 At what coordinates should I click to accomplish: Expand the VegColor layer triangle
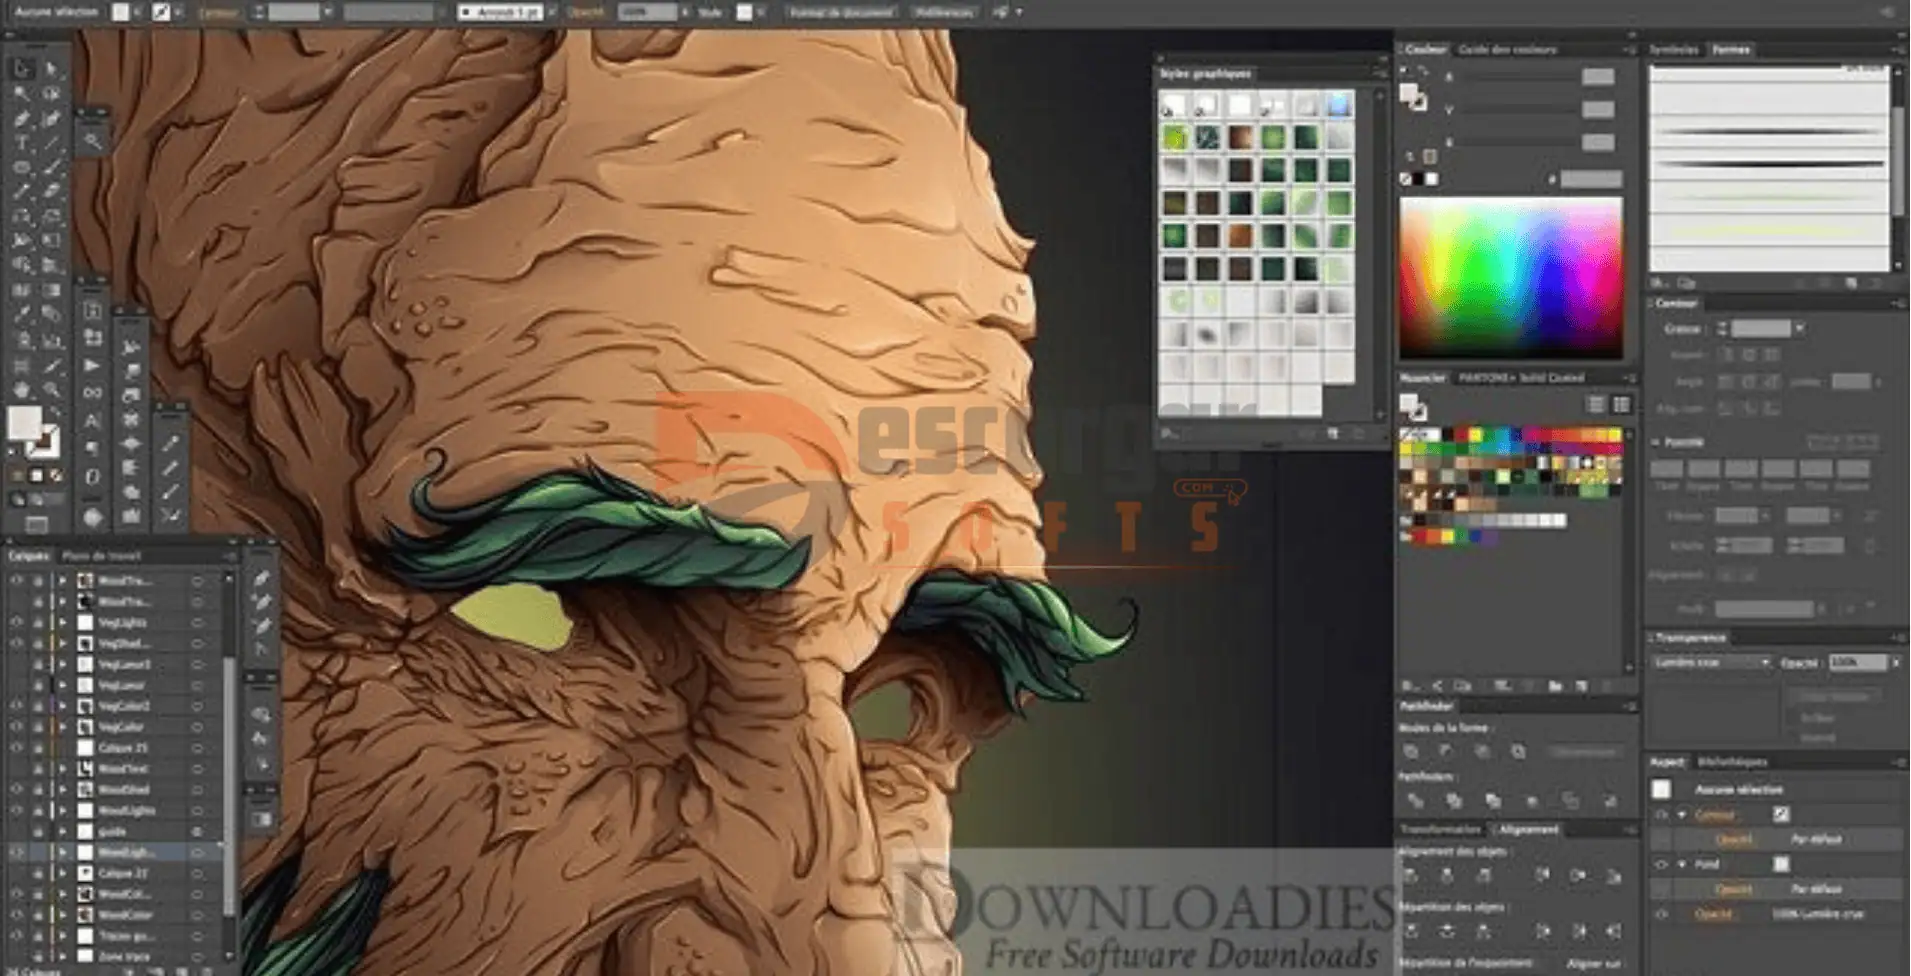click(x=62, y=727)
